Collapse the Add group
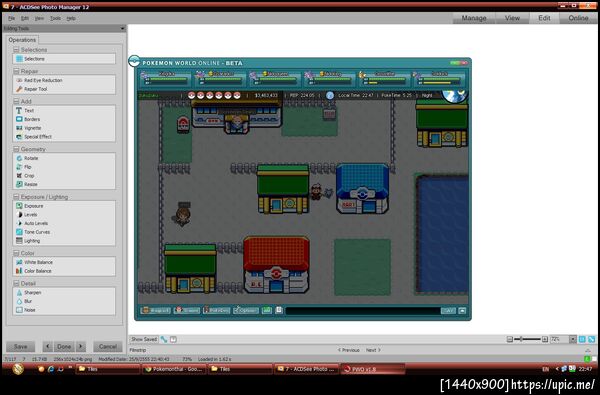Viewport: 600px width, 395px height. (16, 101)
